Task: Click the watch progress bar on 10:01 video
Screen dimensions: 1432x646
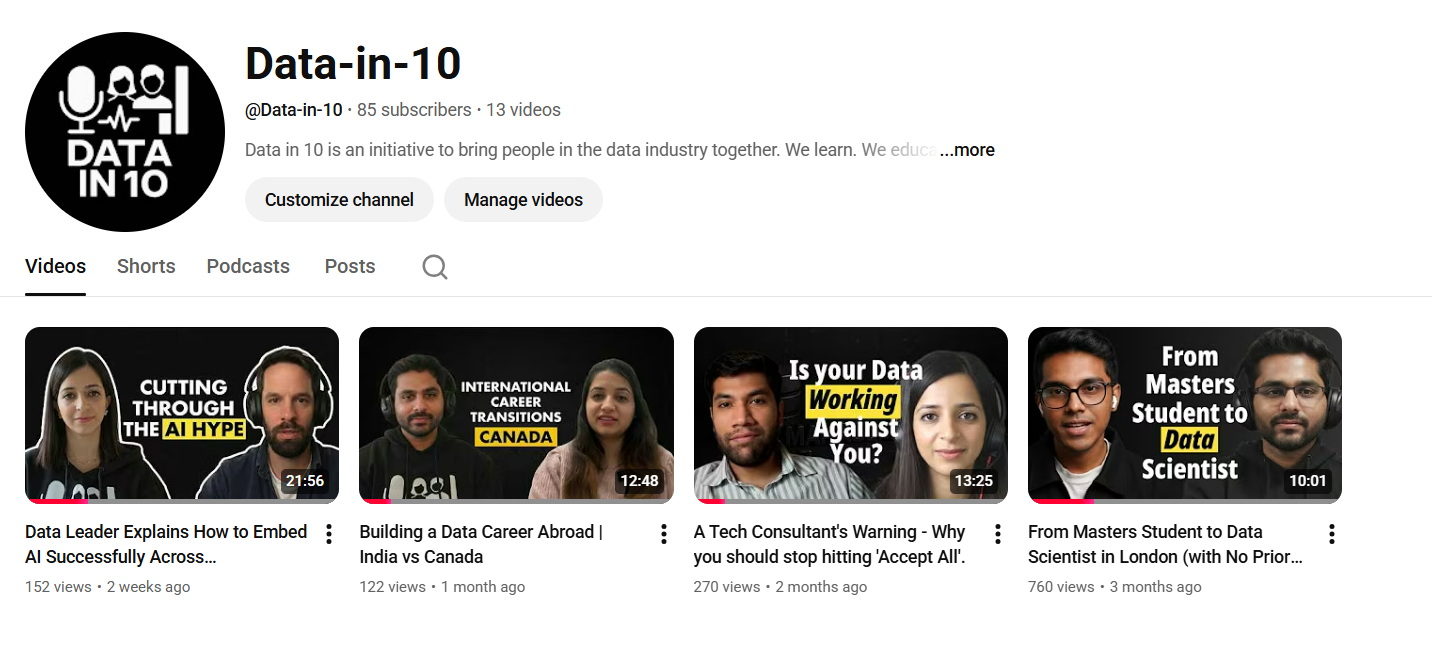Action: click(x=1185, y=501)
